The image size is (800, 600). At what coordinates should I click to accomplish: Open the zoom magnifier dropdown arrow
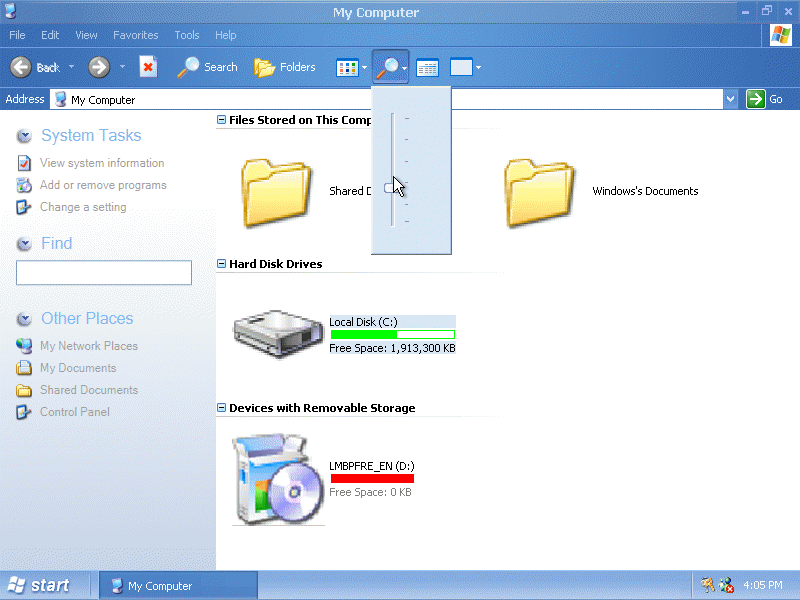[404, 68]
